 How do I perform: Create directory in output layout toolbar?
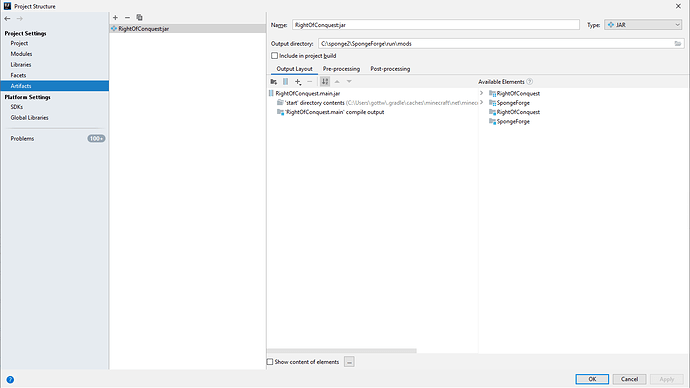click(x=274, y=81)
